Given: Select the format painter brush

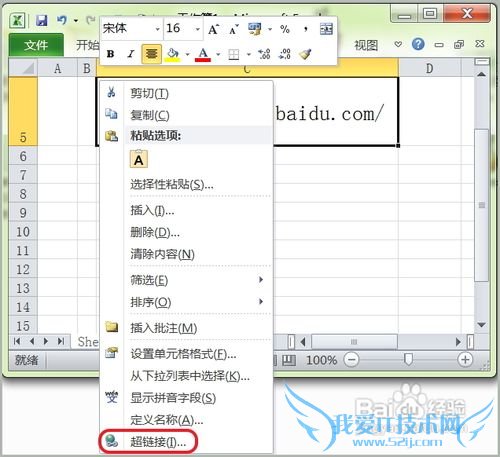Looking at the screenshot, I should (x=305, y=54).
